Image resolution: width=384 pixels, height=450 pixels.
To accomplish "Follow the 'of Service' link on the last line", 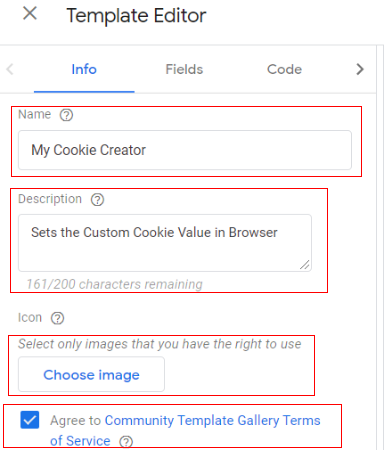I will click(80, 441).
